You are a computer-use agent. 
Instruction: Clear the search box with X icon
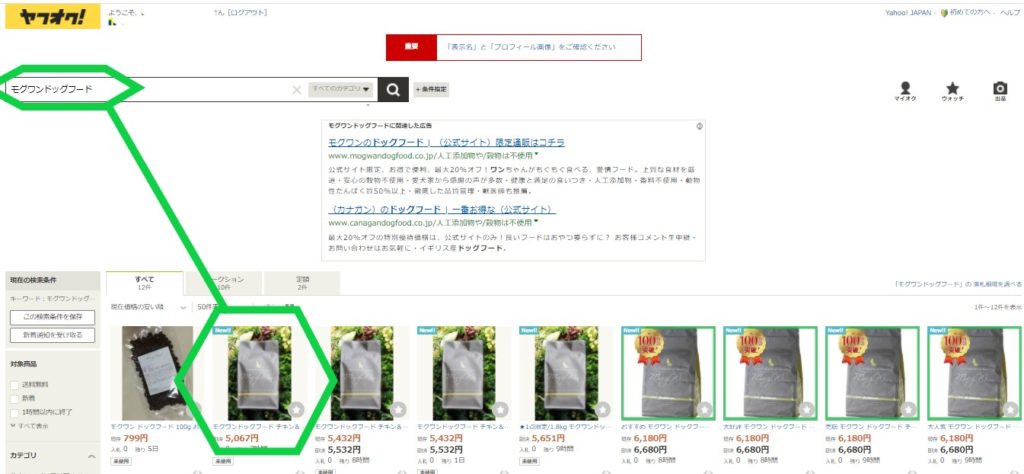point(296,90)
